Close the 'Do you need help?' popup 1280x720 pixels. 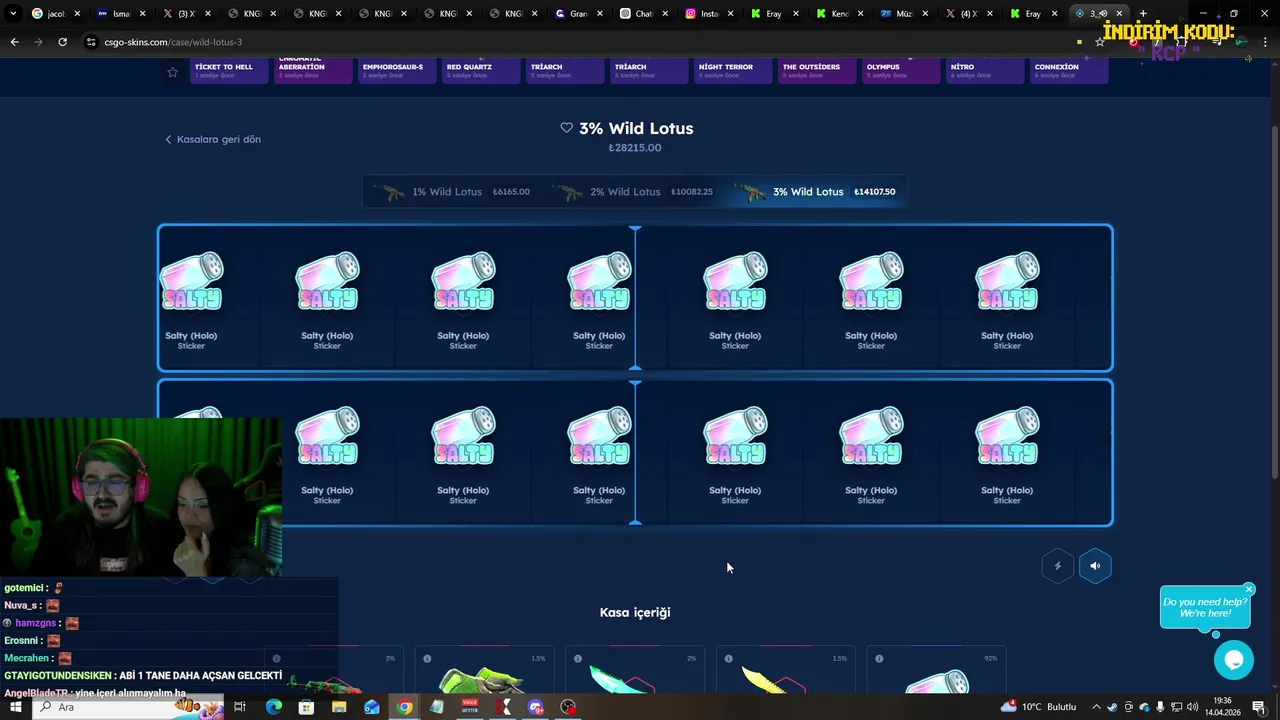pyautogui.click(x=1249, y=589)
